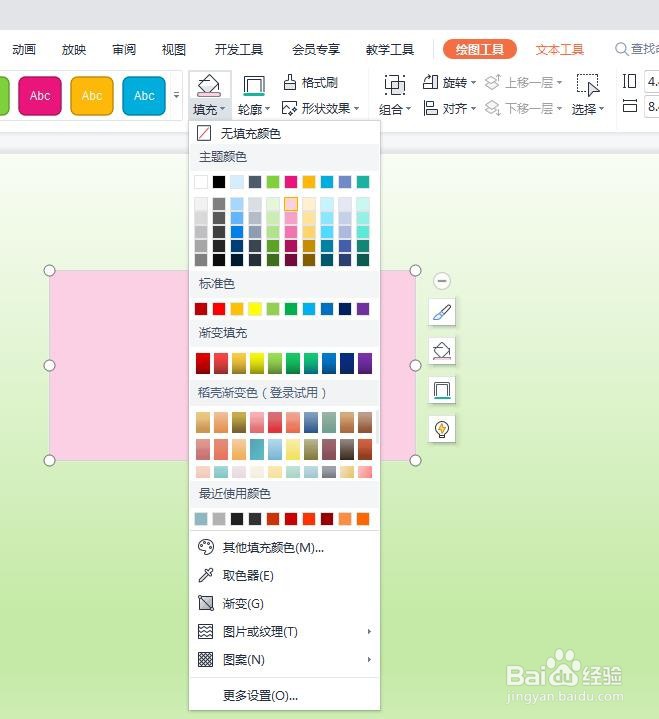Click the floating lightbulb icon

[x=442, y=429]
